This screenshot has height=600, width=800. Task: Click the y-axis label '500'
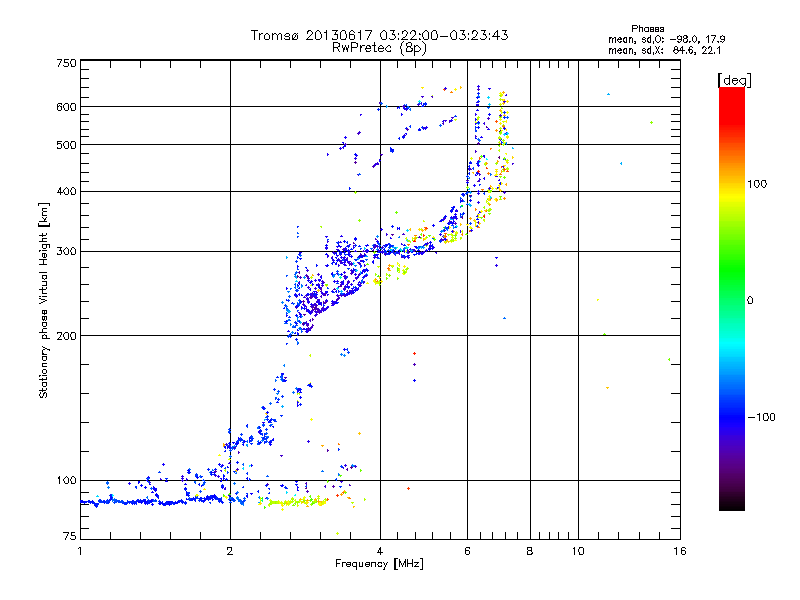tap(66, 145)
